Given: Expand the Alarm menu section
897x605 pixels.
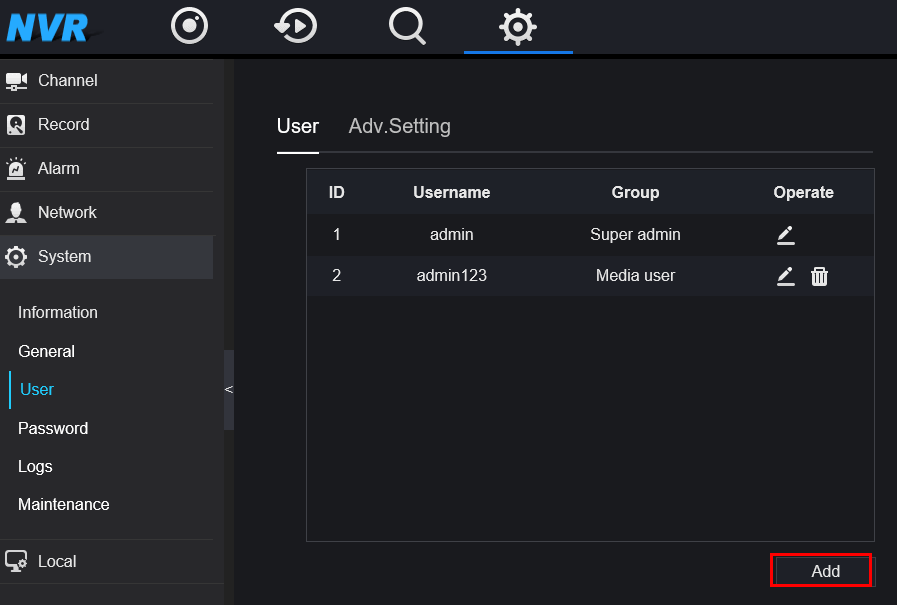Looking at the screenshot, I should tap(58, 169).
